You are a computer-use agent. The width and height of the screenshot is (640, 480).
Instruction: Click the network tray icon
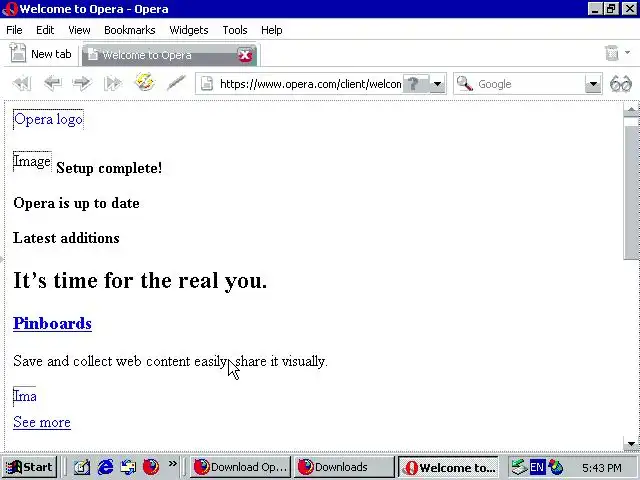click(x=519, y=467)
